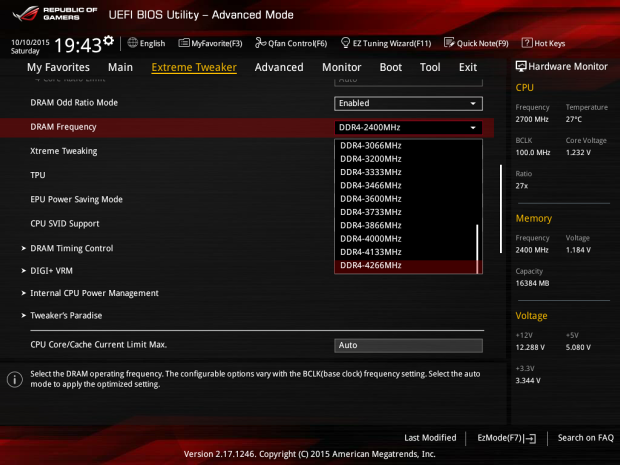The height and width of the screenshot is (465, 620).
Task: Select the Xtreme Tweaking row
Action: point(64,151)
